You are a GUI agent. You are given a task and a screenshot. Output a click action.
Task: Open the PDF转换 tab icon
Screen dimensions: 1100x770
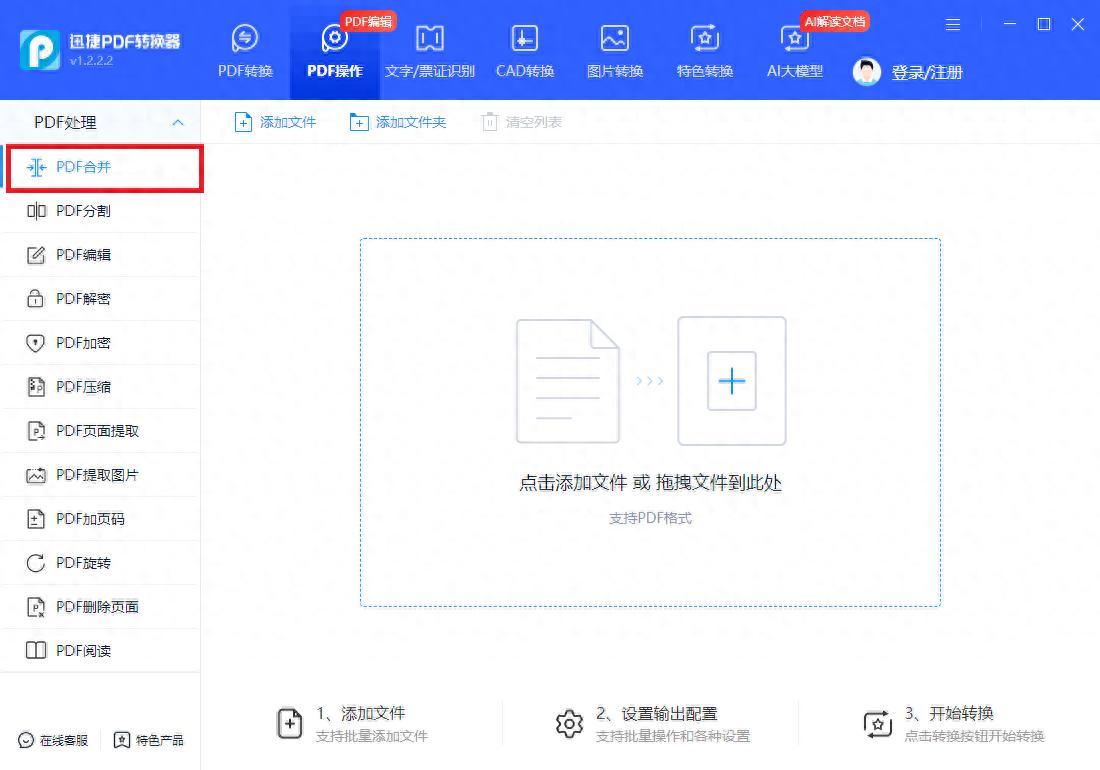(245, 39)
